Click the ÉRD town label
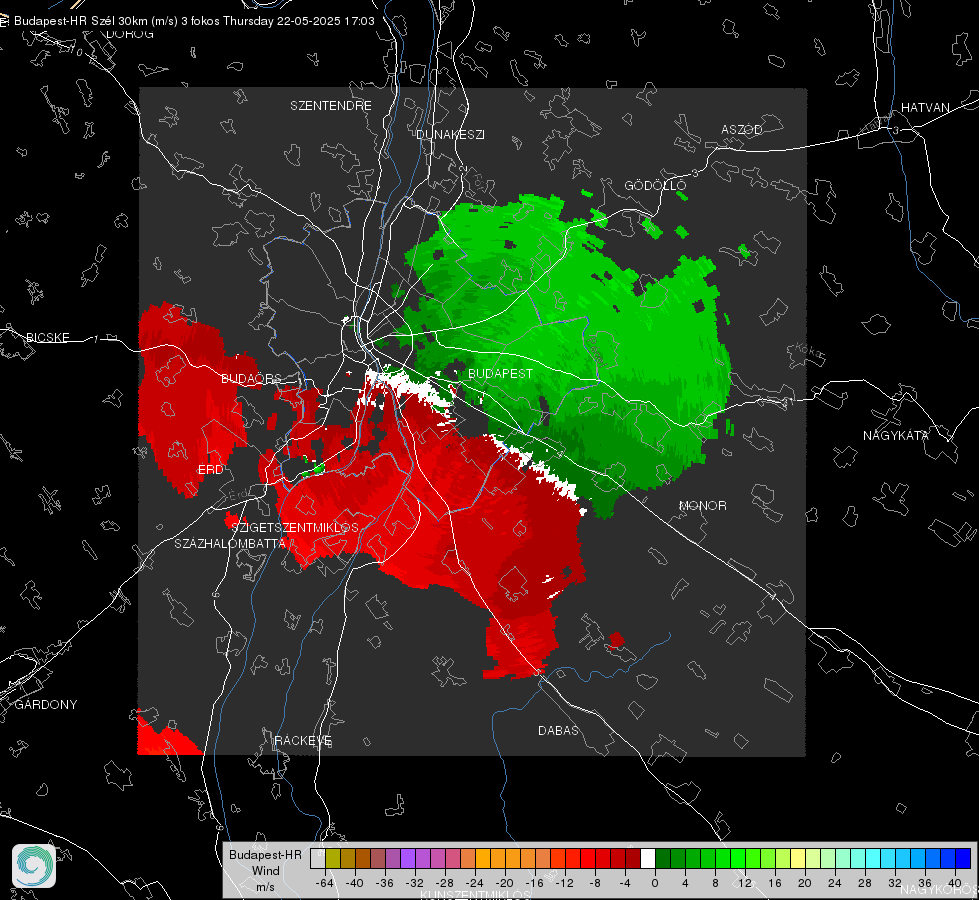Image resolution: width=979 pixels, height=900 pixels. [x=210, y=470]
